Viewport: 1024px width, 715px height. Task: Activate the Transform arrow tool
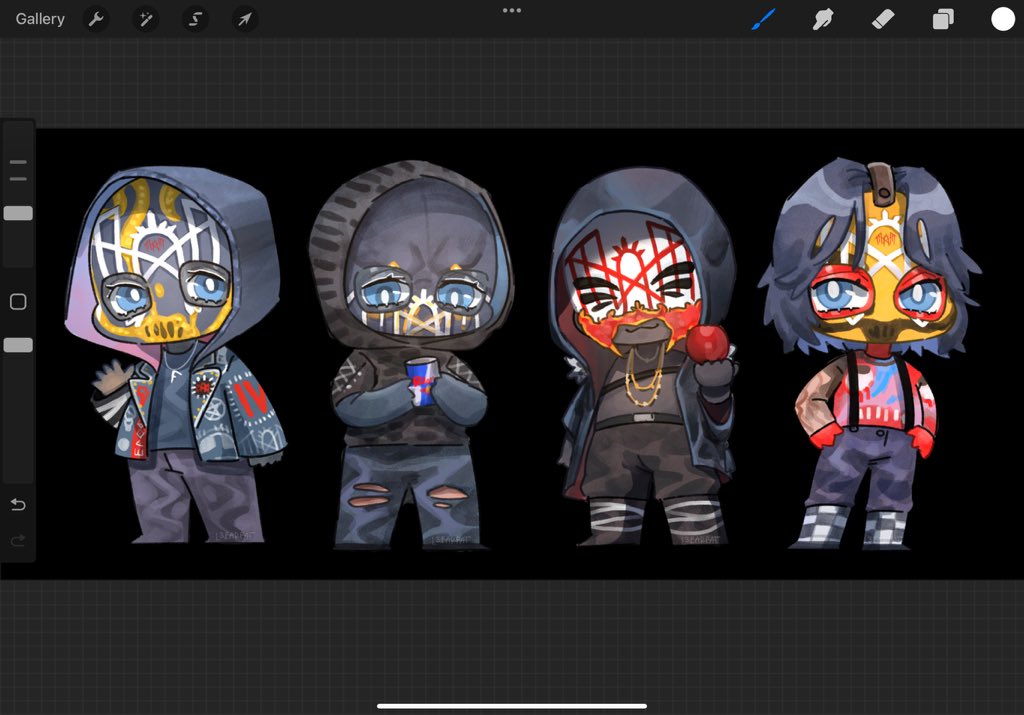[x=245, y=19]
